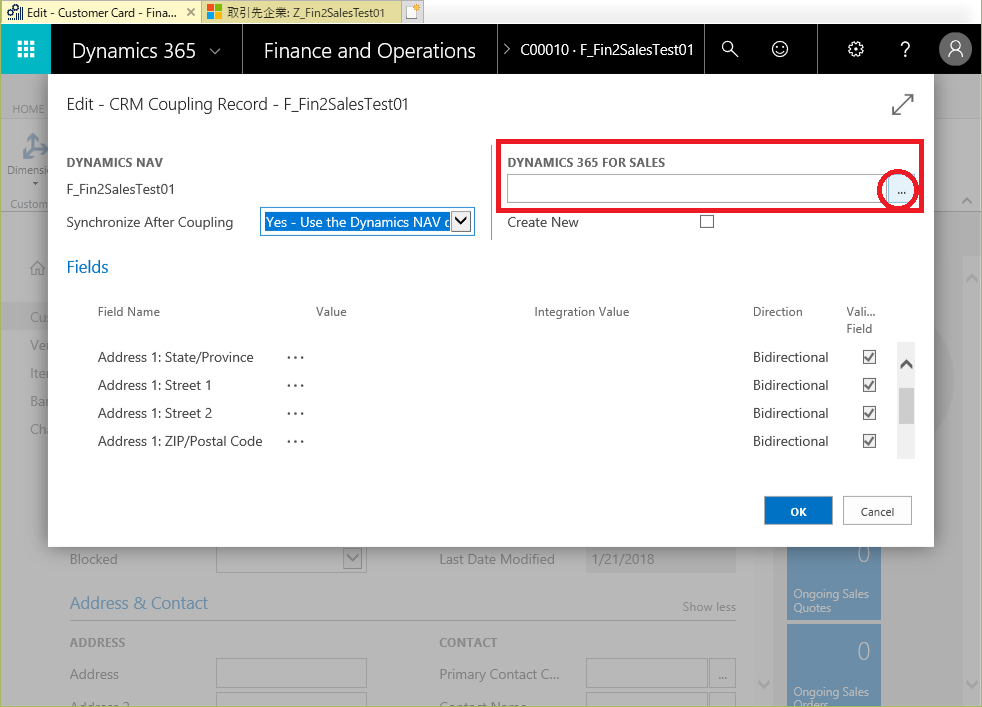Click the new tab button in browser
This screenshot has height=707, width=982.
412,12
